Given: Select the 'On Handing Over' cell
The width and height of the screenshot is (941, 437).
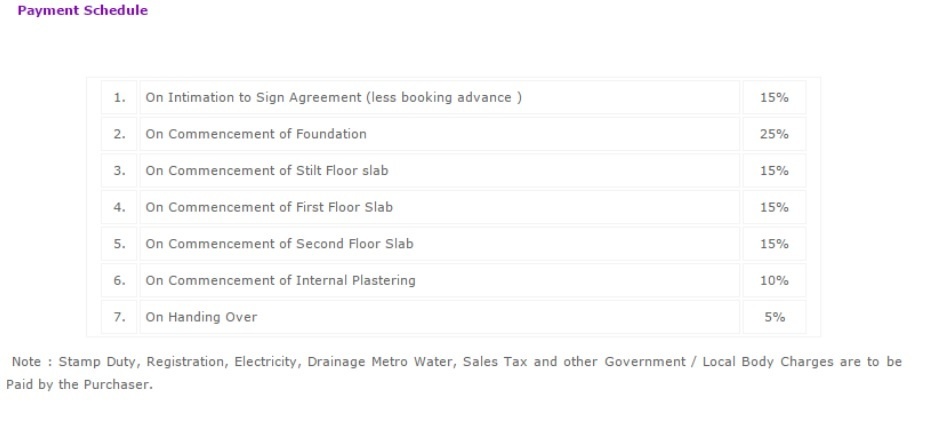Looking at the screenshot, I should (201, 317).
